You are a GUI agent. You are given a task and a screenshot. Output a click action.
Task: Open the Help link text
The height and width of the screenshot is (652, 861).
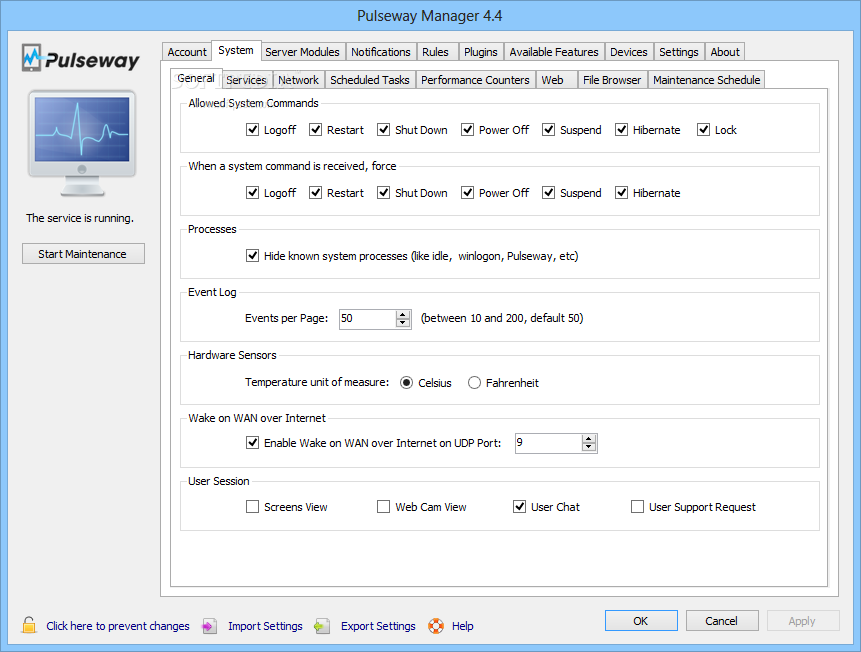point(462,626)
